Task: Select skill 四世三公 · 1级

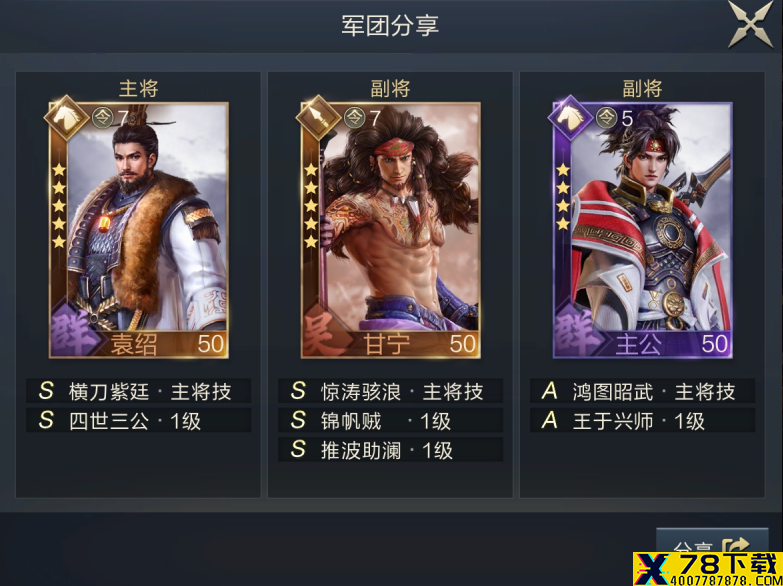Action: pos(139,421)
